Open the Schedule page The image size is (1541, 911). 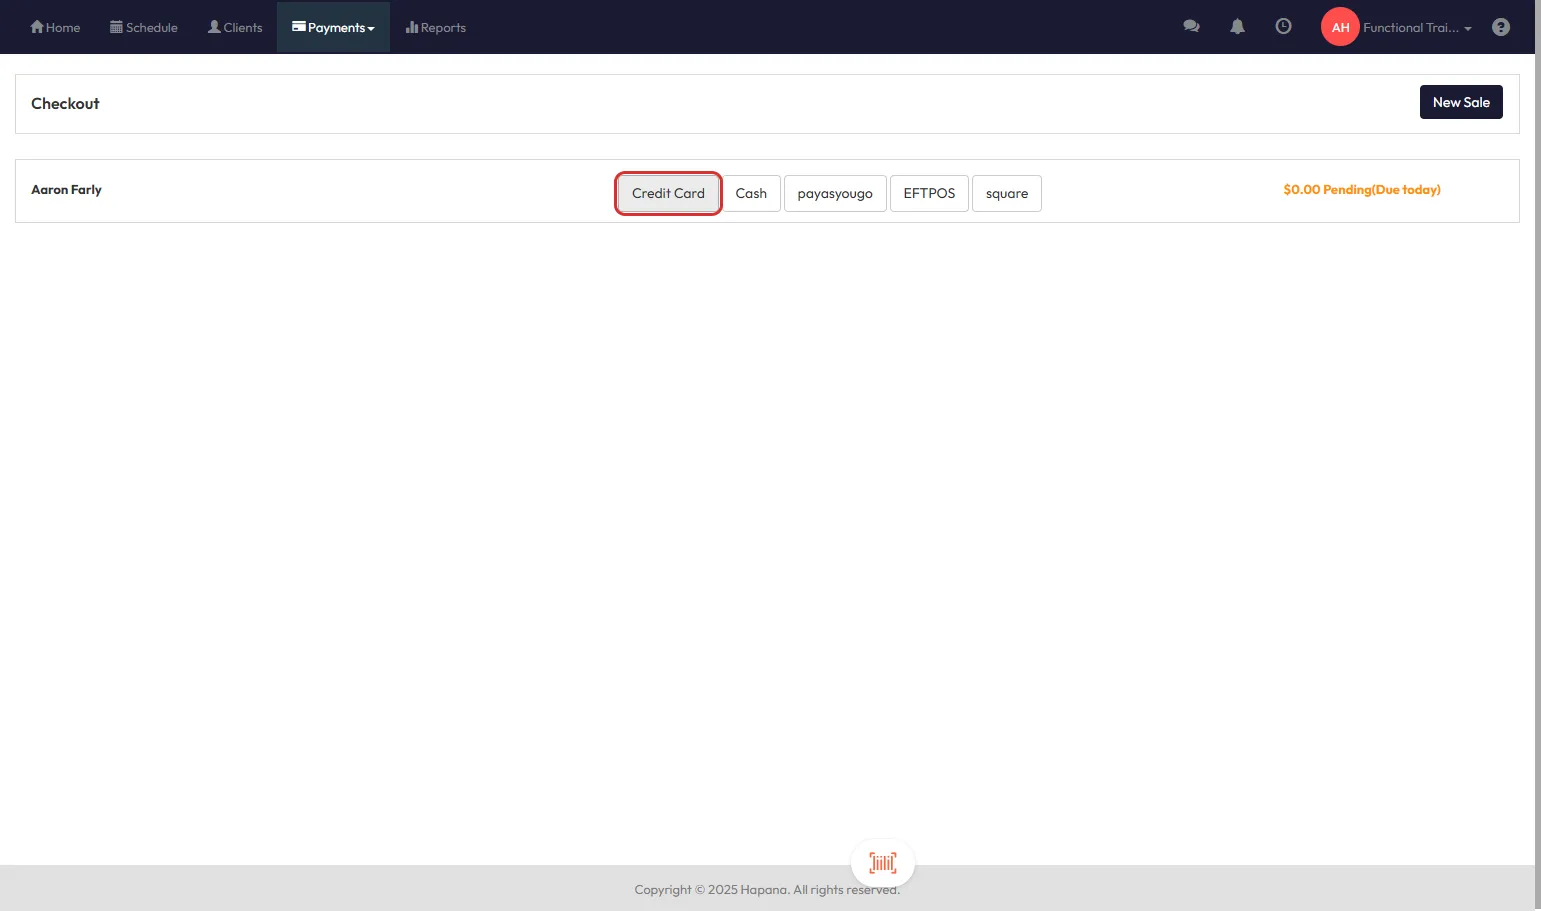[144, 27]
